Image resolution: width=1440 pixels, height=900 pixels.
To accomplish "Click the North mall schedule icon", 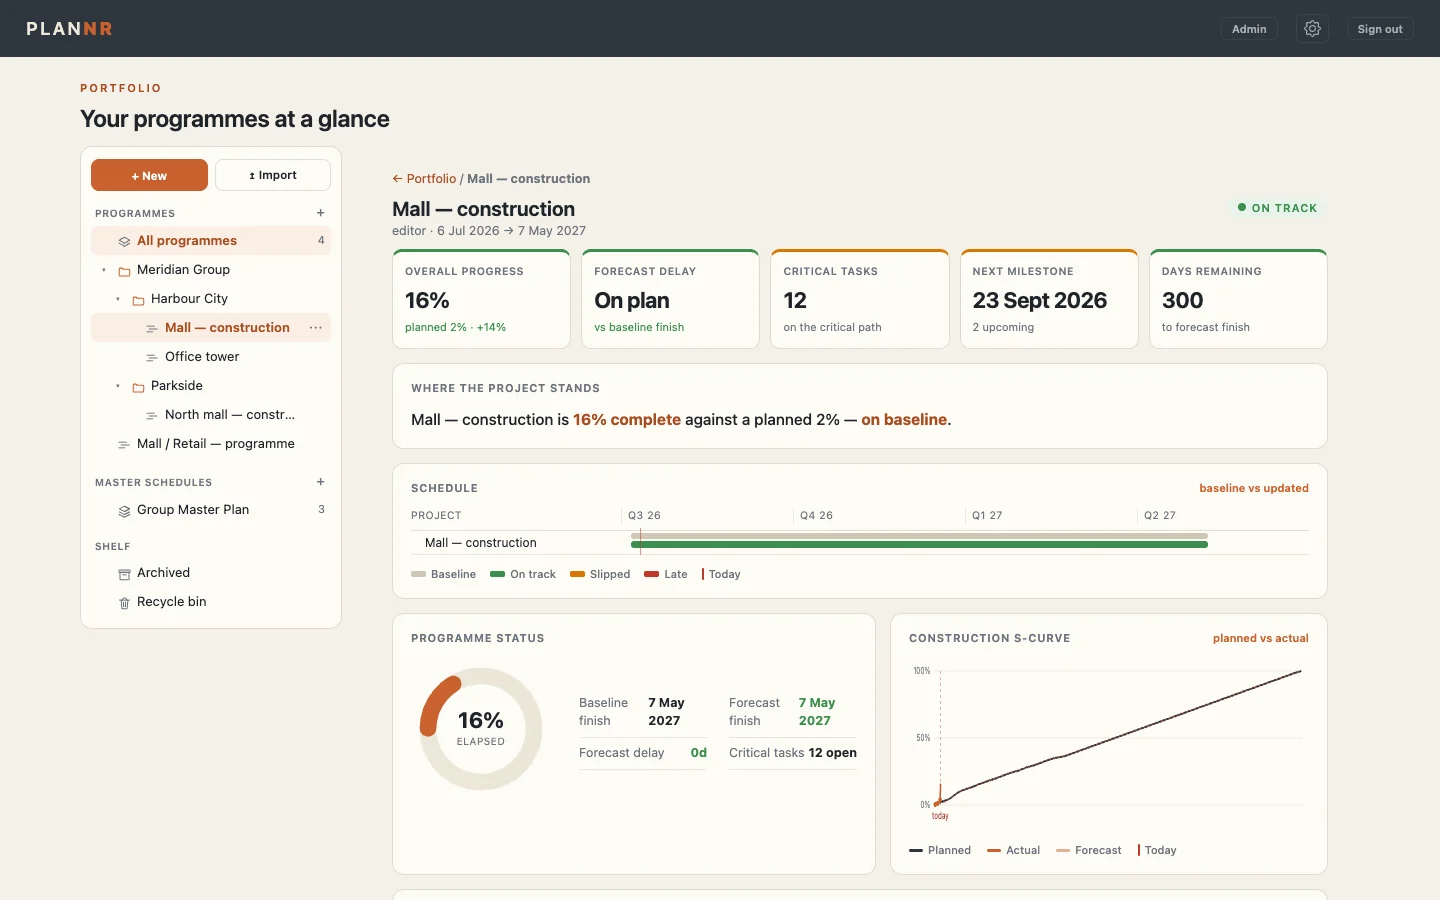I will (152, 416).
